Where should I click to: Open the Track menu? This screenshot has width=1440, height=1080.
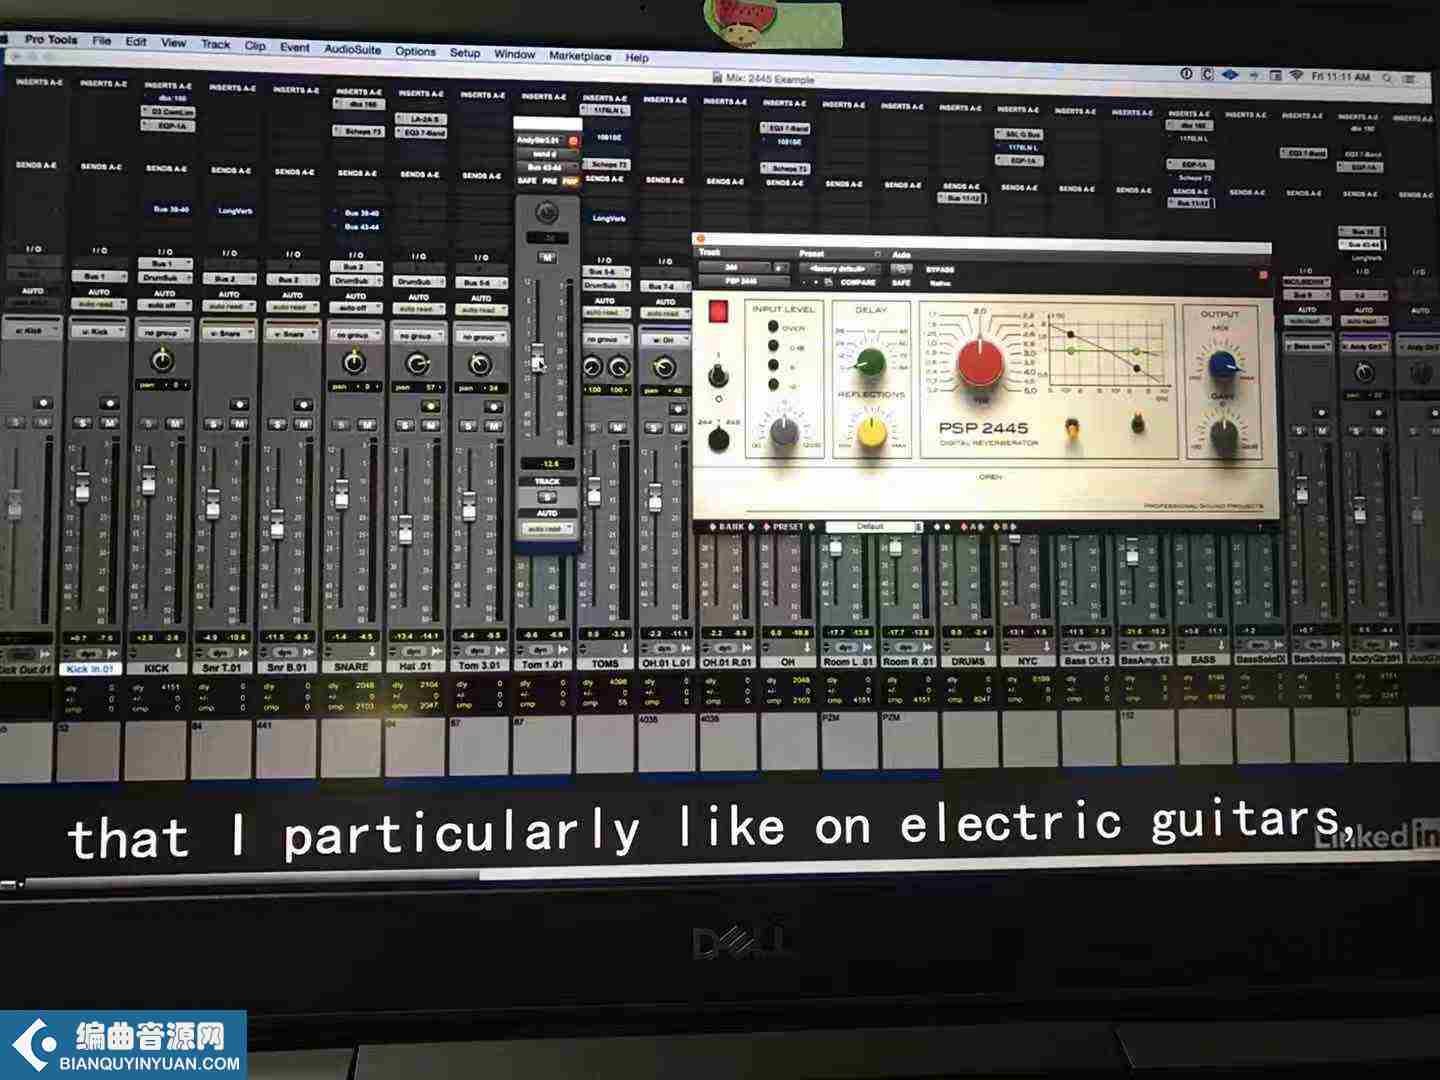click(215, 44)
